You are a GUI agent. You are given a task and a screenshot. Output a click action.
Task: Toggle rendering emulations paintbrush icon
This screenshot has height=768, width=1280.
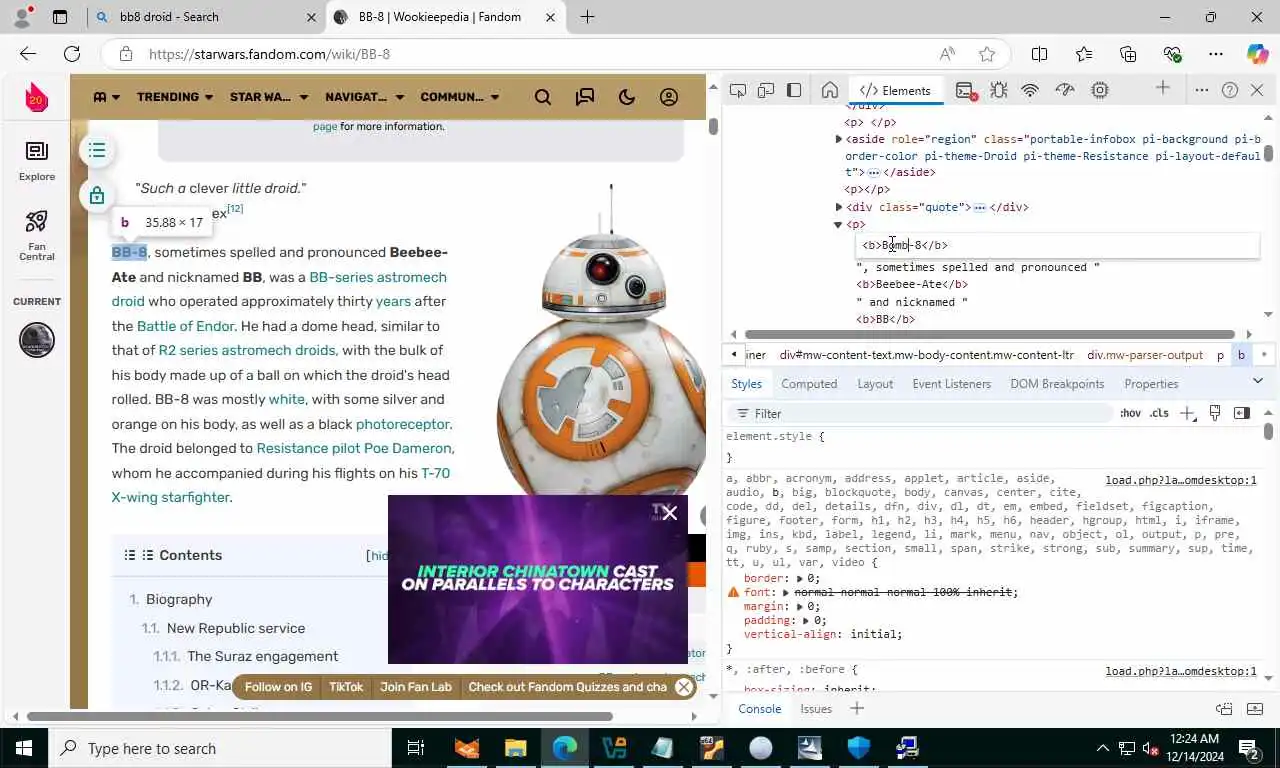(1215, 413)
